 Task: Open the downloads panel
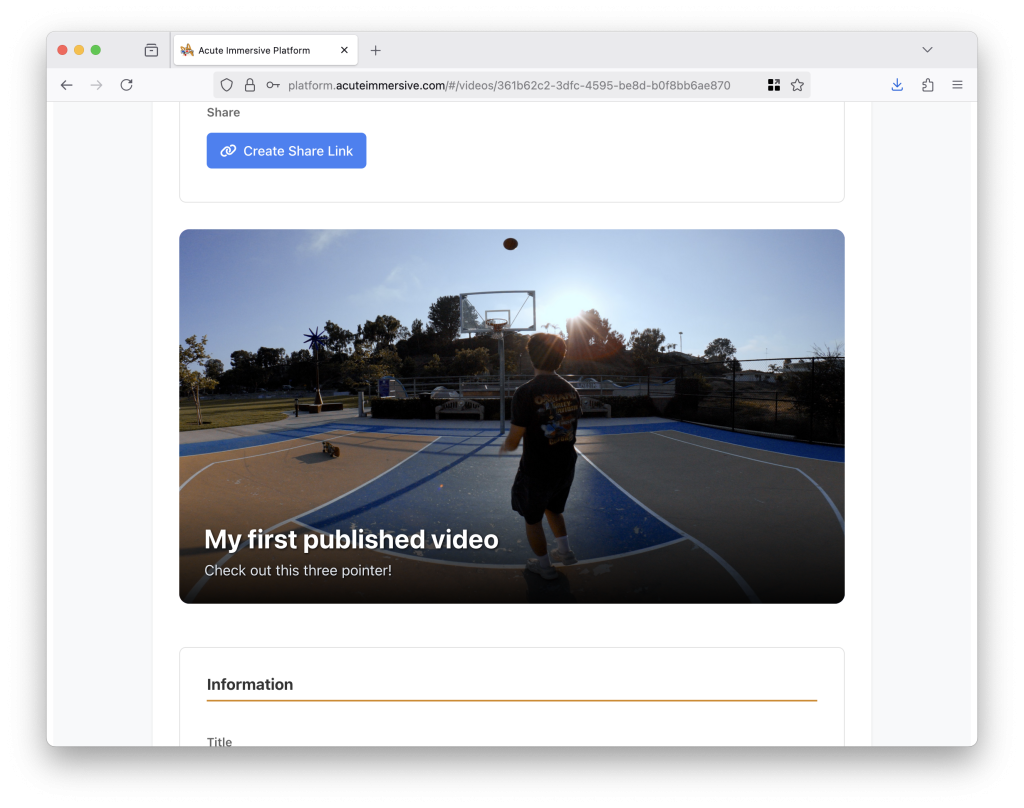(x=897, y=85)
